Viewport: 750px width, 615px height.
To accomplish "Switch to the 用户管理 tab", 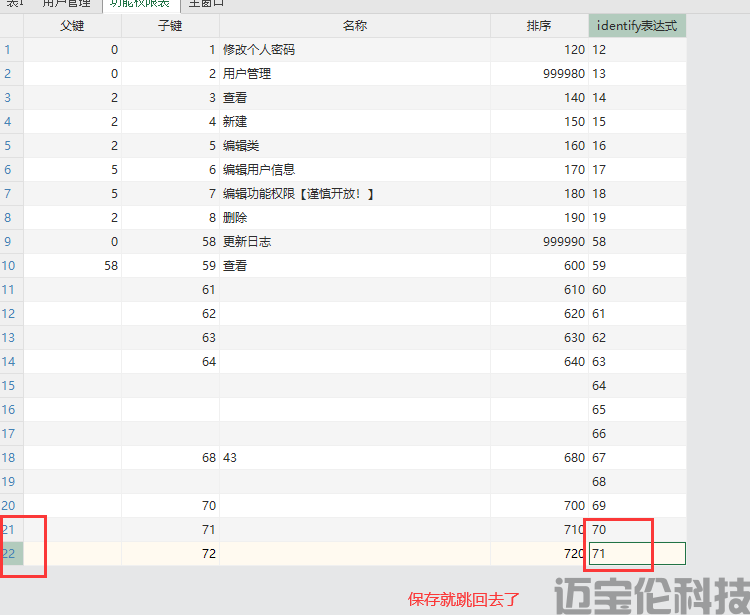I will 66,4.
